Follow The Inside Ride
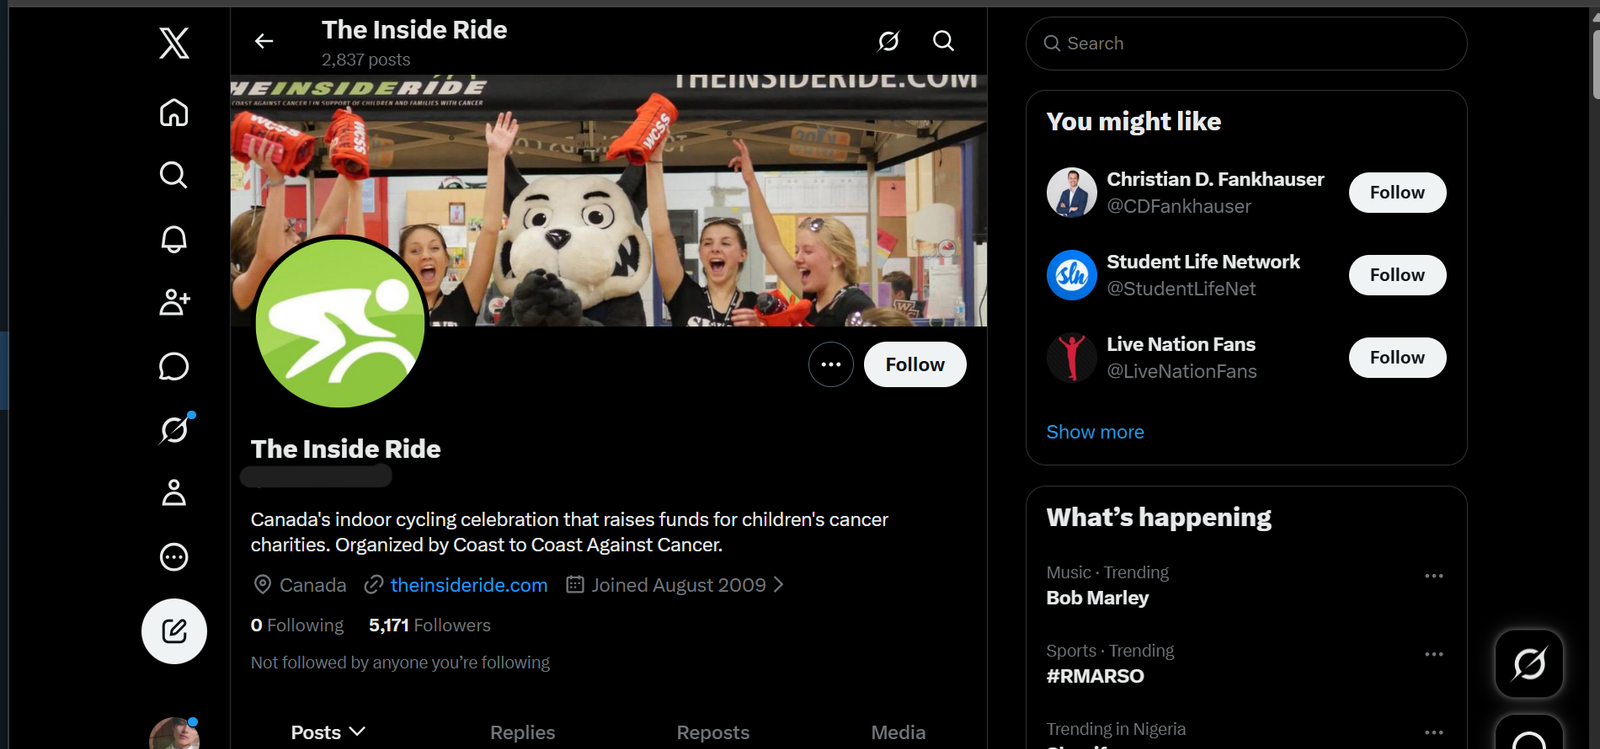This screenshot has width=1600, height=749. (915, 364)
